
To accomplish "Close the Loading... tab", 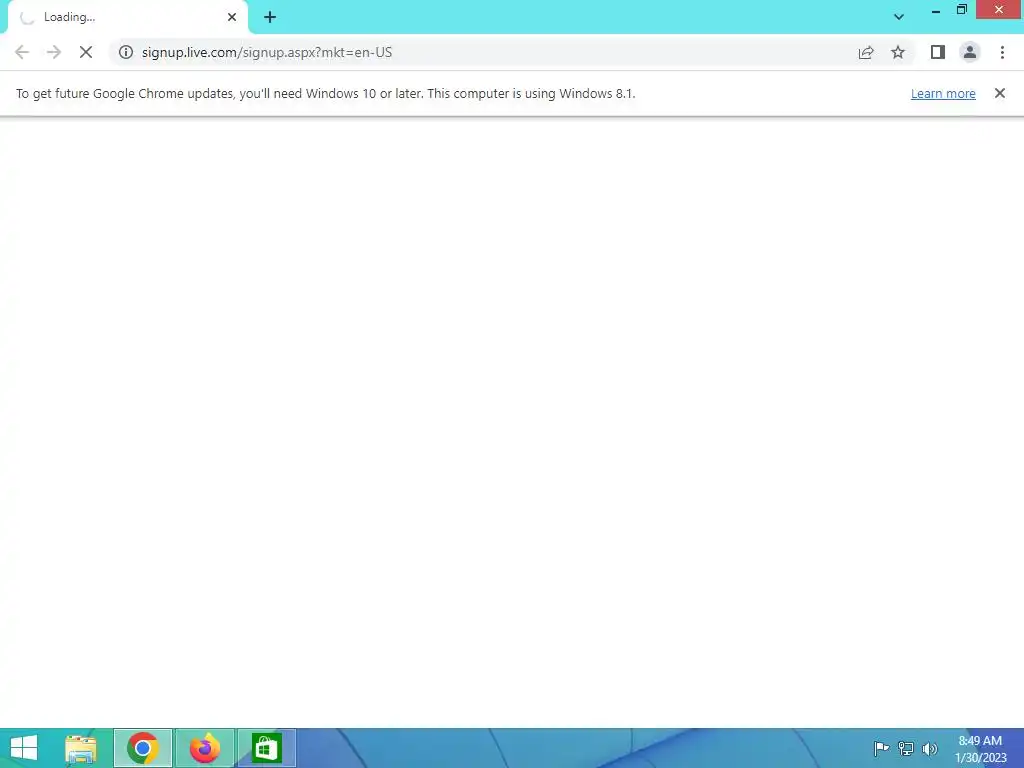I will tap(232, 17).
